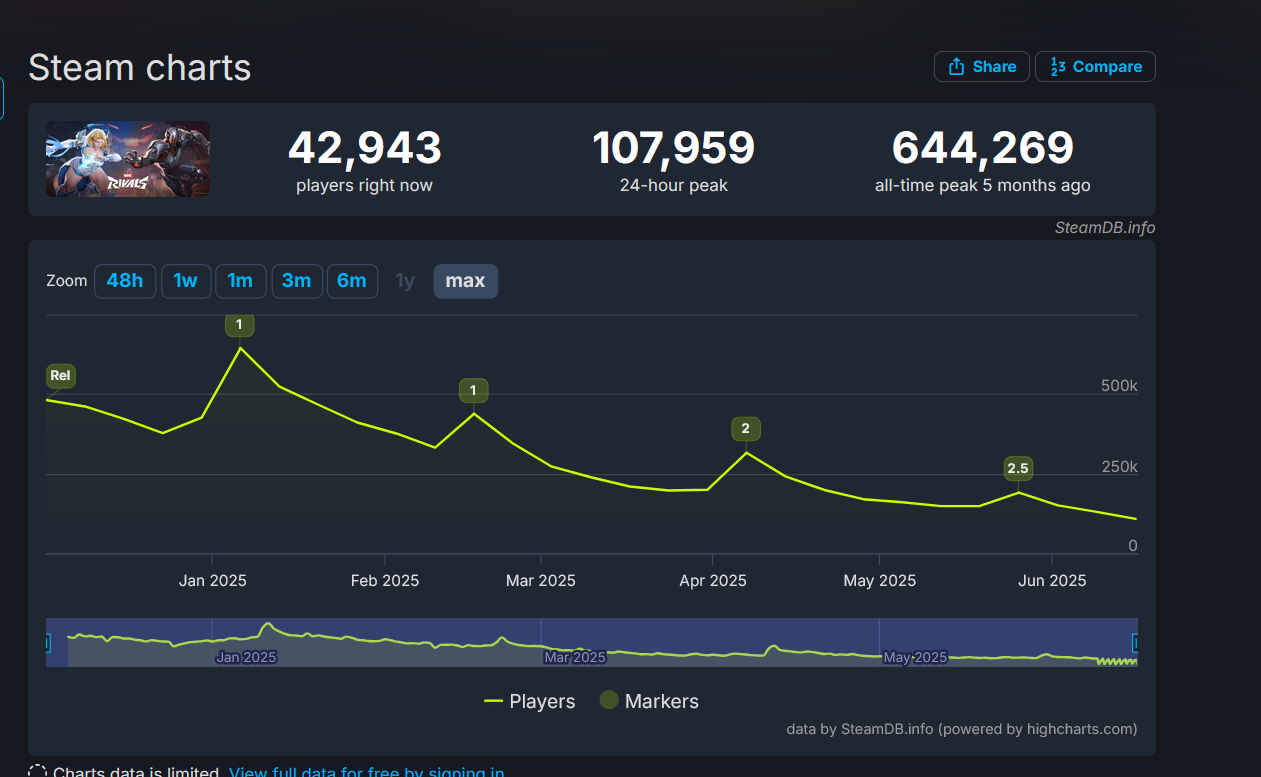The image size is (1261, 777).
Task: Set chart zoom to 1w
Action: tap(186, 281)
